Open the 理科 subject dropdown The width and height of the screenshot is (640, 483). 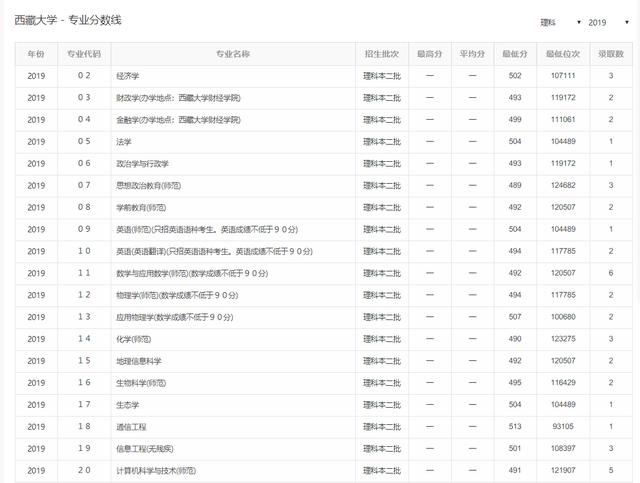pos(560,22)
